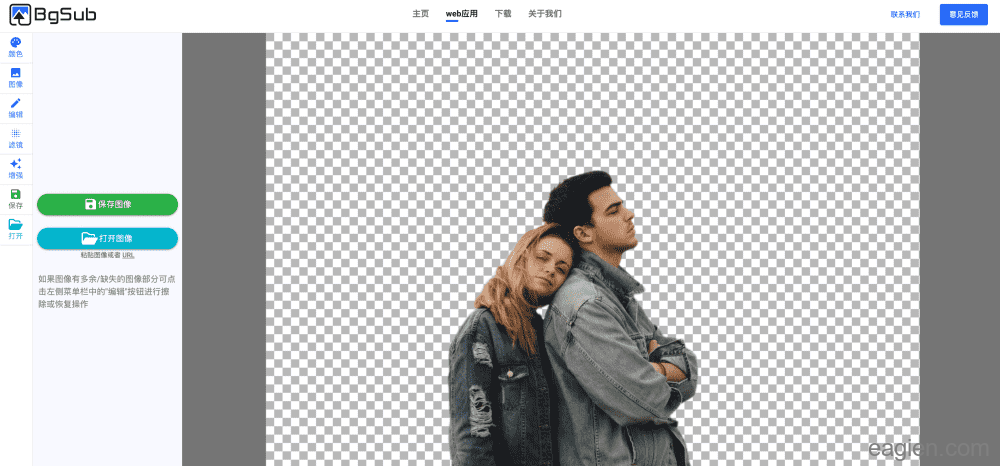
Task: Click the 打开 folder icon in sidebar
Action: click(x=15, y=229)
